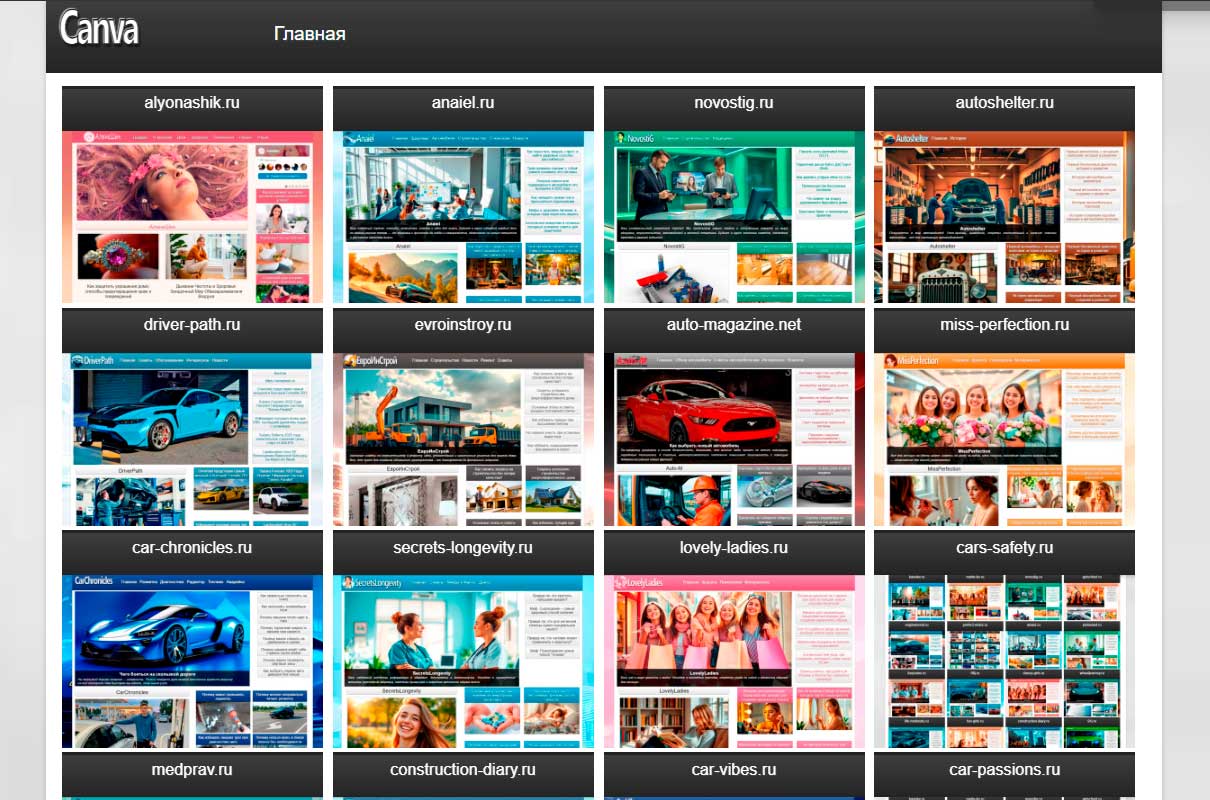
Task: Open the medprav.ru site link
Action: pyautogui.click(x=191, y=770)
